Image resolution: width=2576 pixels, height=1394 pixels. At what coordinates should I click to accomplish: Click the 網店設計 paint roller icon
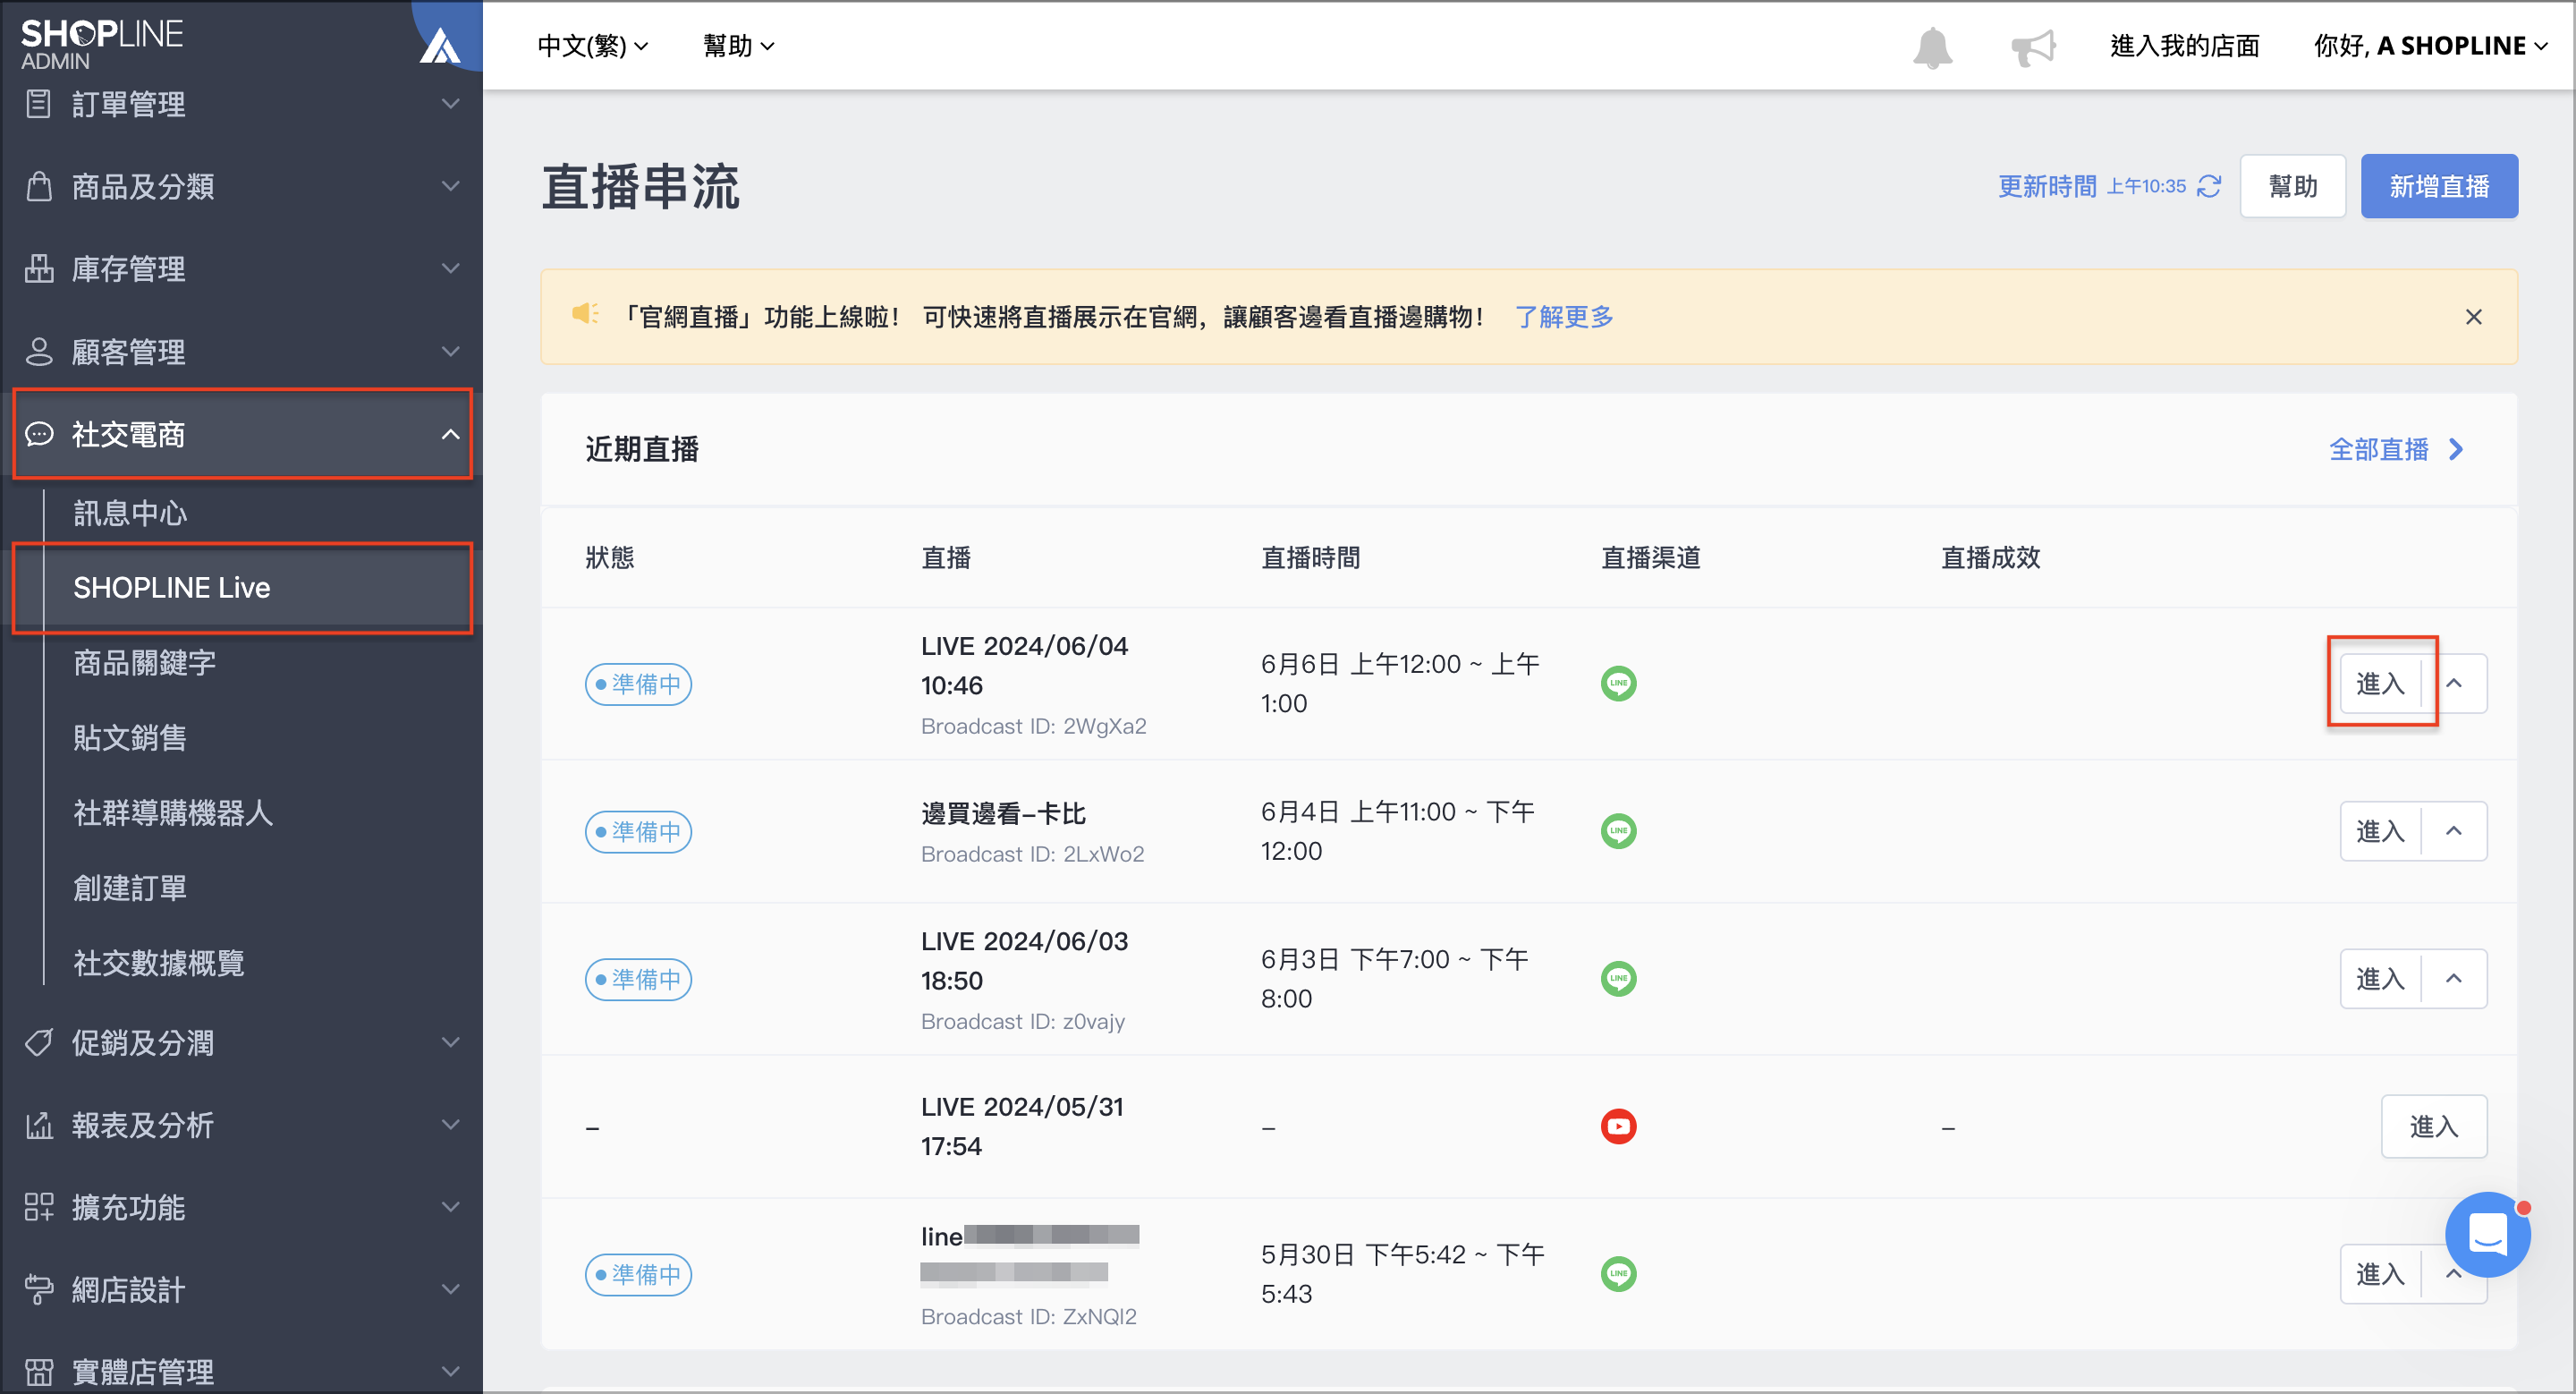(x=38, y=1289)
